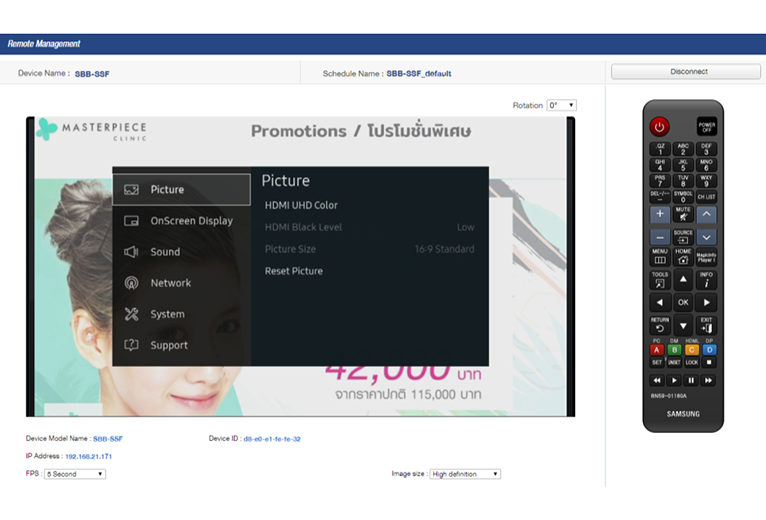
Task: Click Reset Picture option
Action: click(293, 271)
